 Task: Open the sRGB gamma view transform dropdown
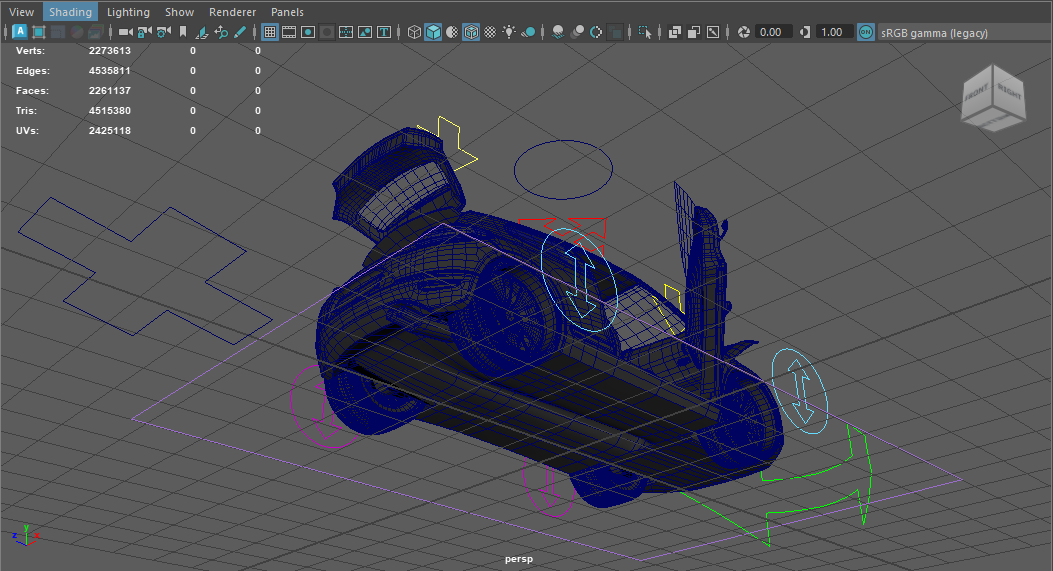pyautogui.click(x=934, y=33)
